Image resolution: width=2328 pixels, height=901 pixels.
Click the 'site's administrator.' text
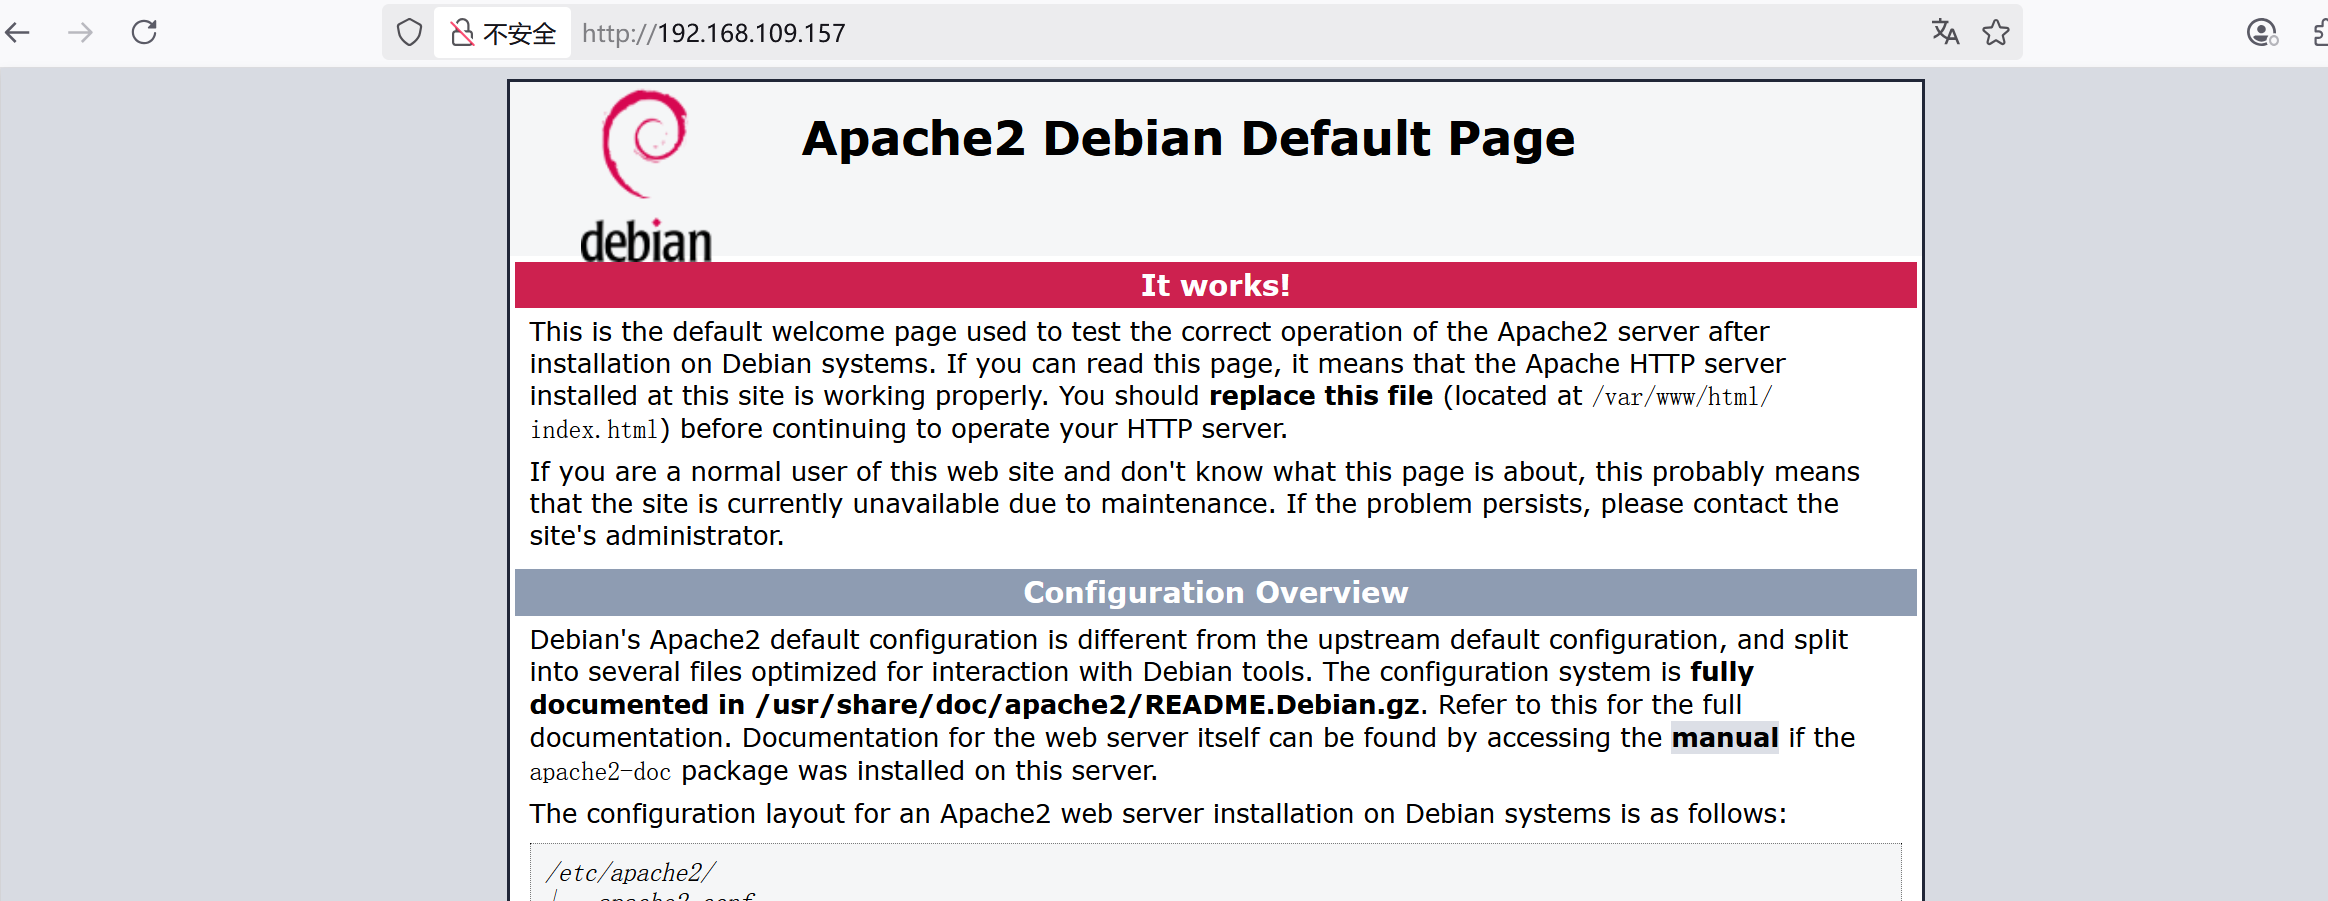657,536
